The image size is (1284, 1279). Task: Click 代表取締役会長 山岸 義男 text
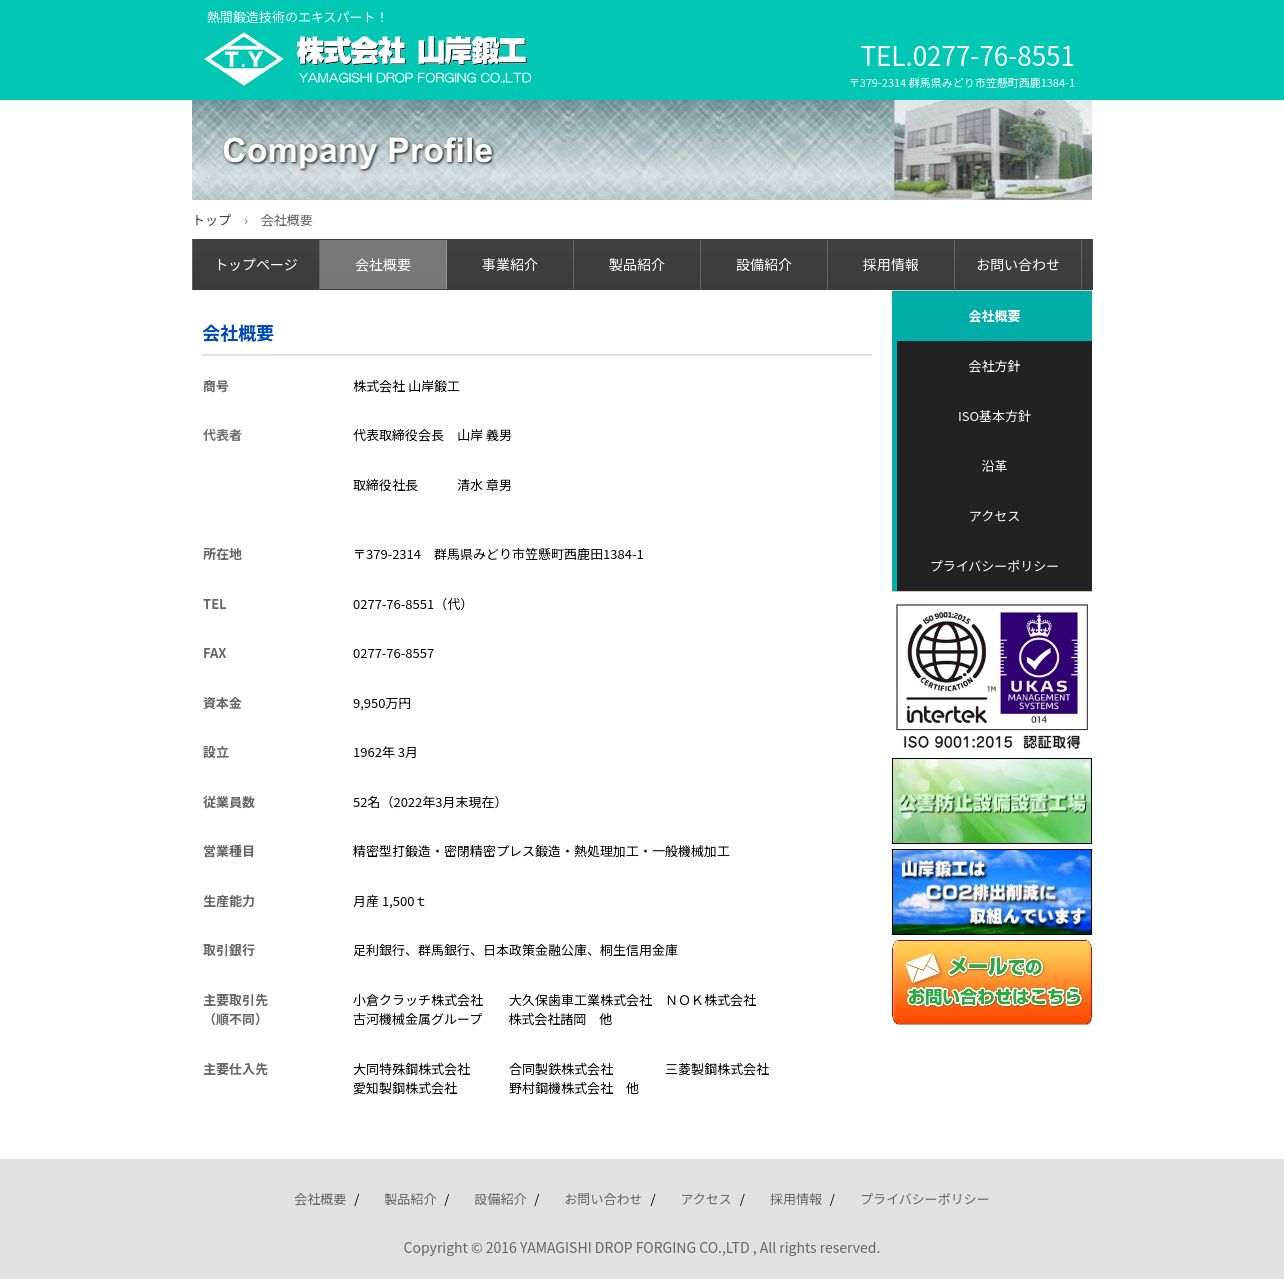[x=432, y=435]
